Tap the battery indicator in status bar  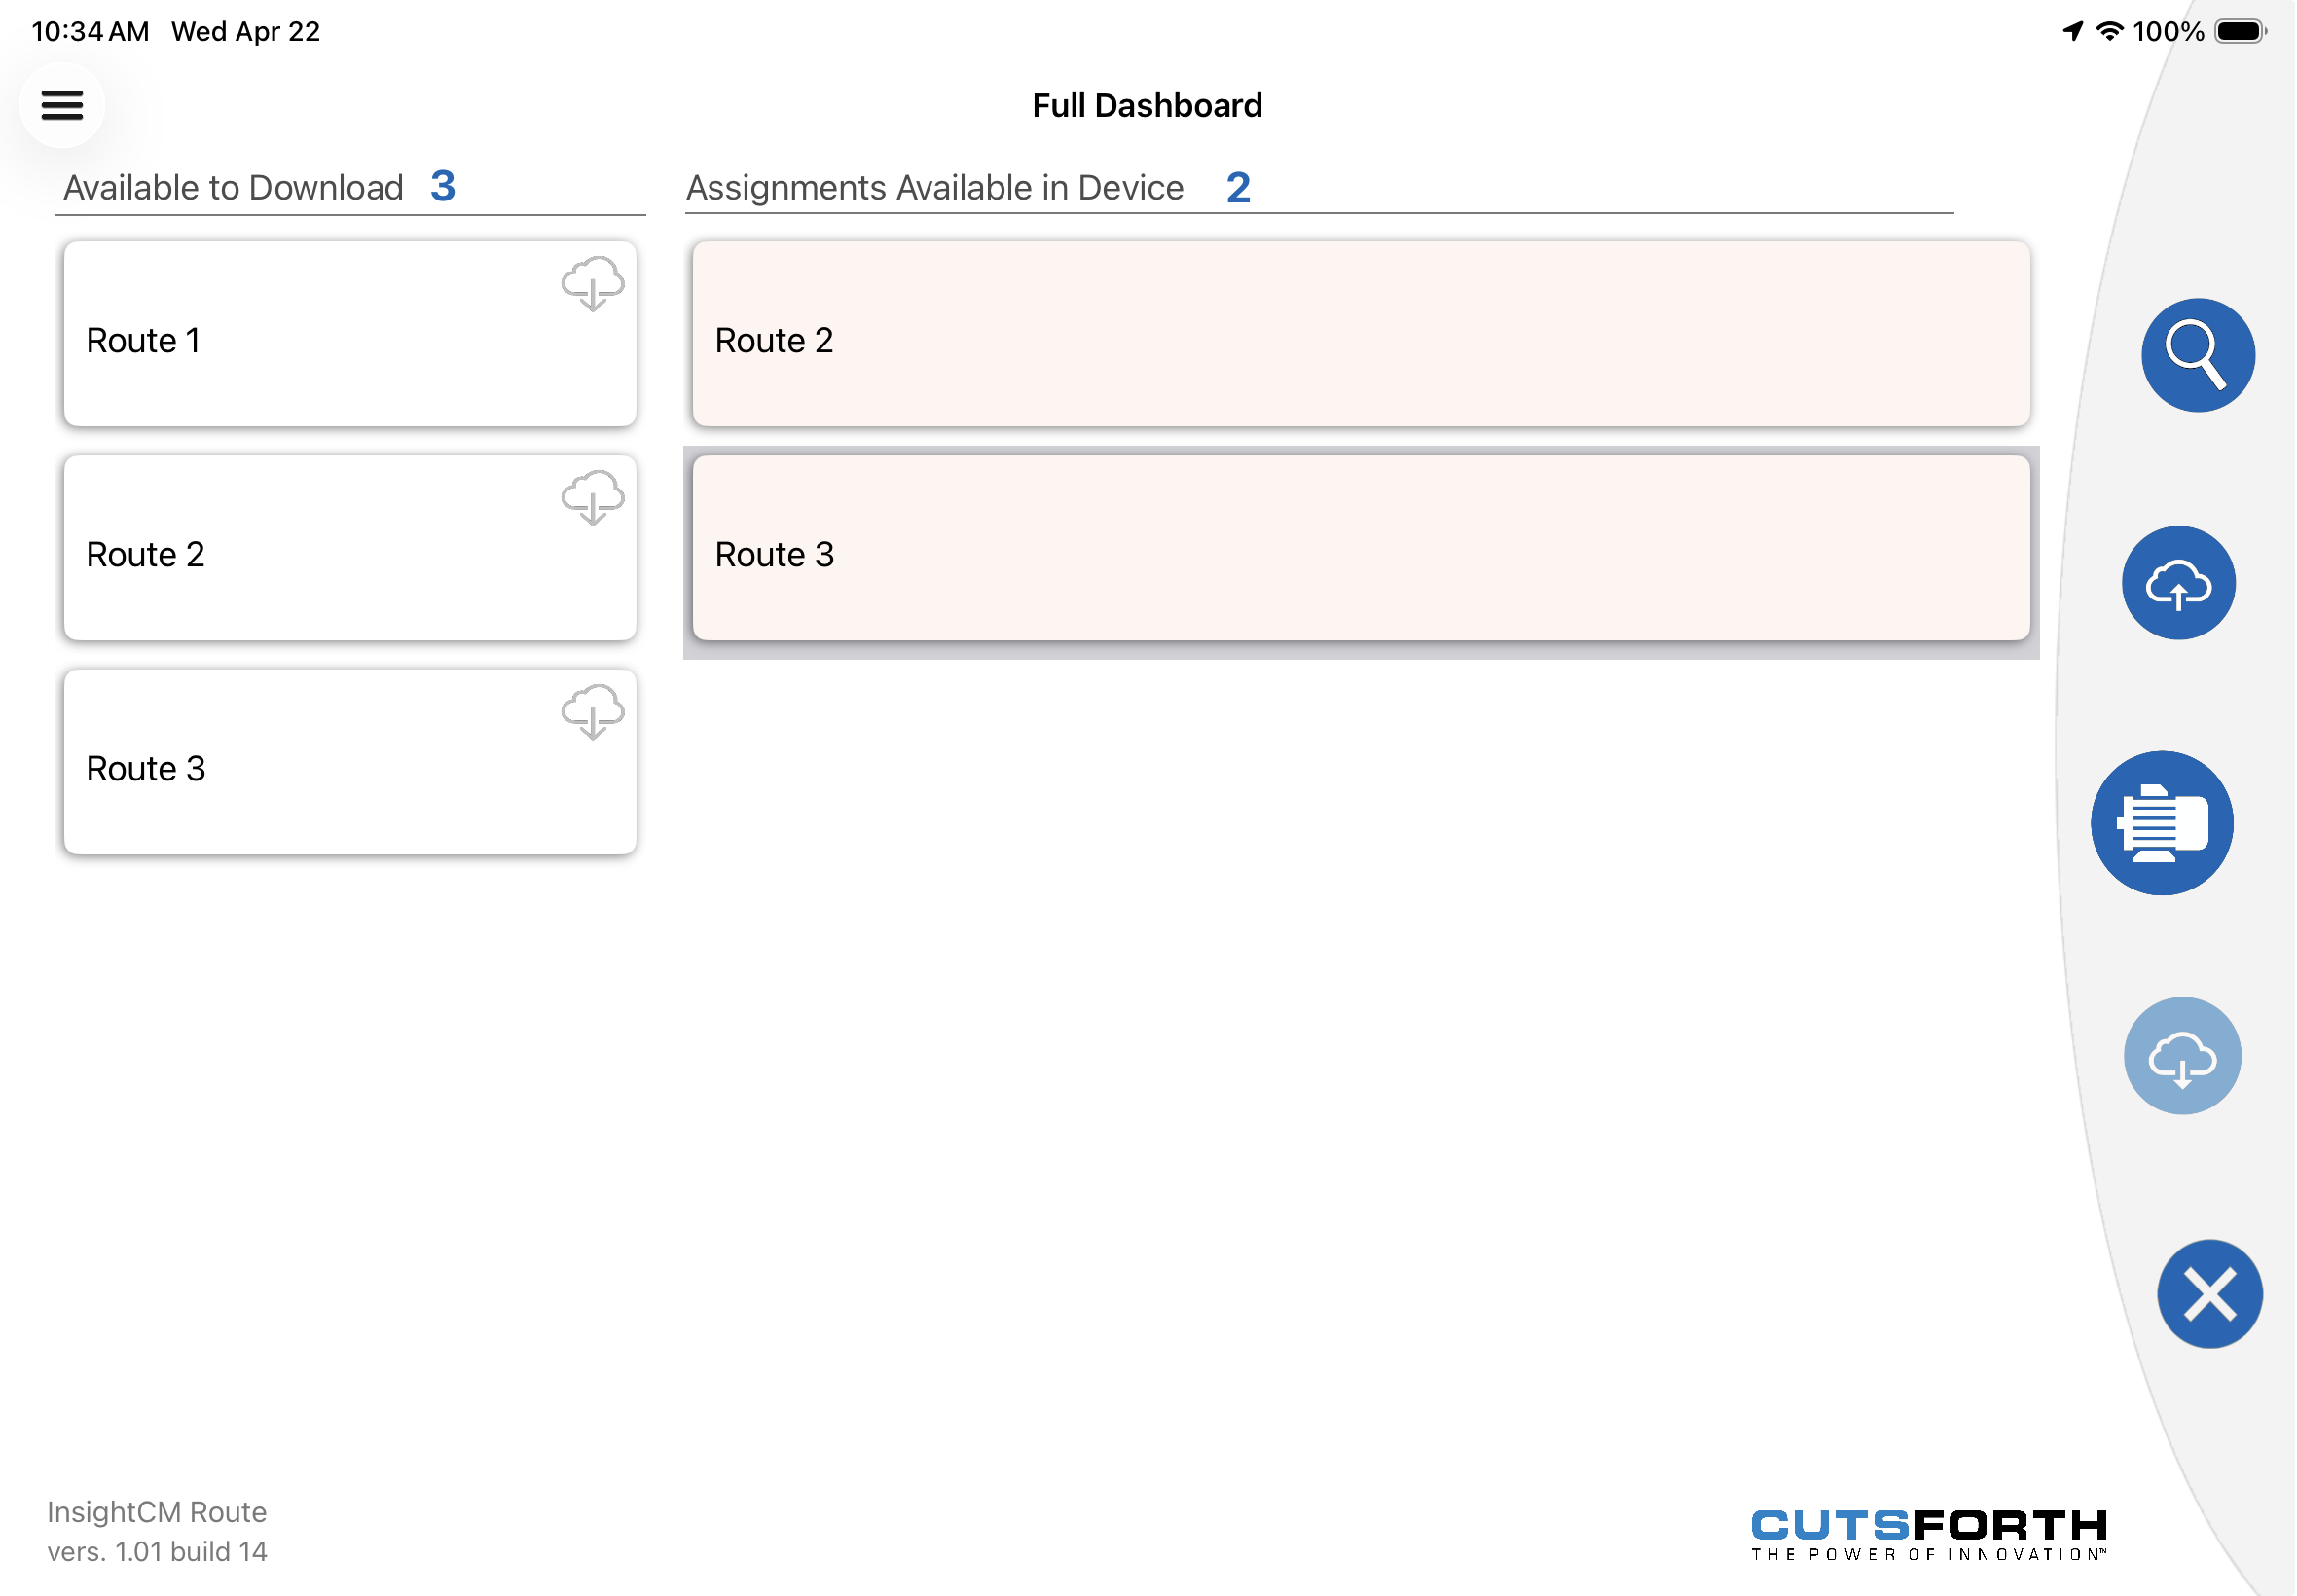[x=2240, y=32]
